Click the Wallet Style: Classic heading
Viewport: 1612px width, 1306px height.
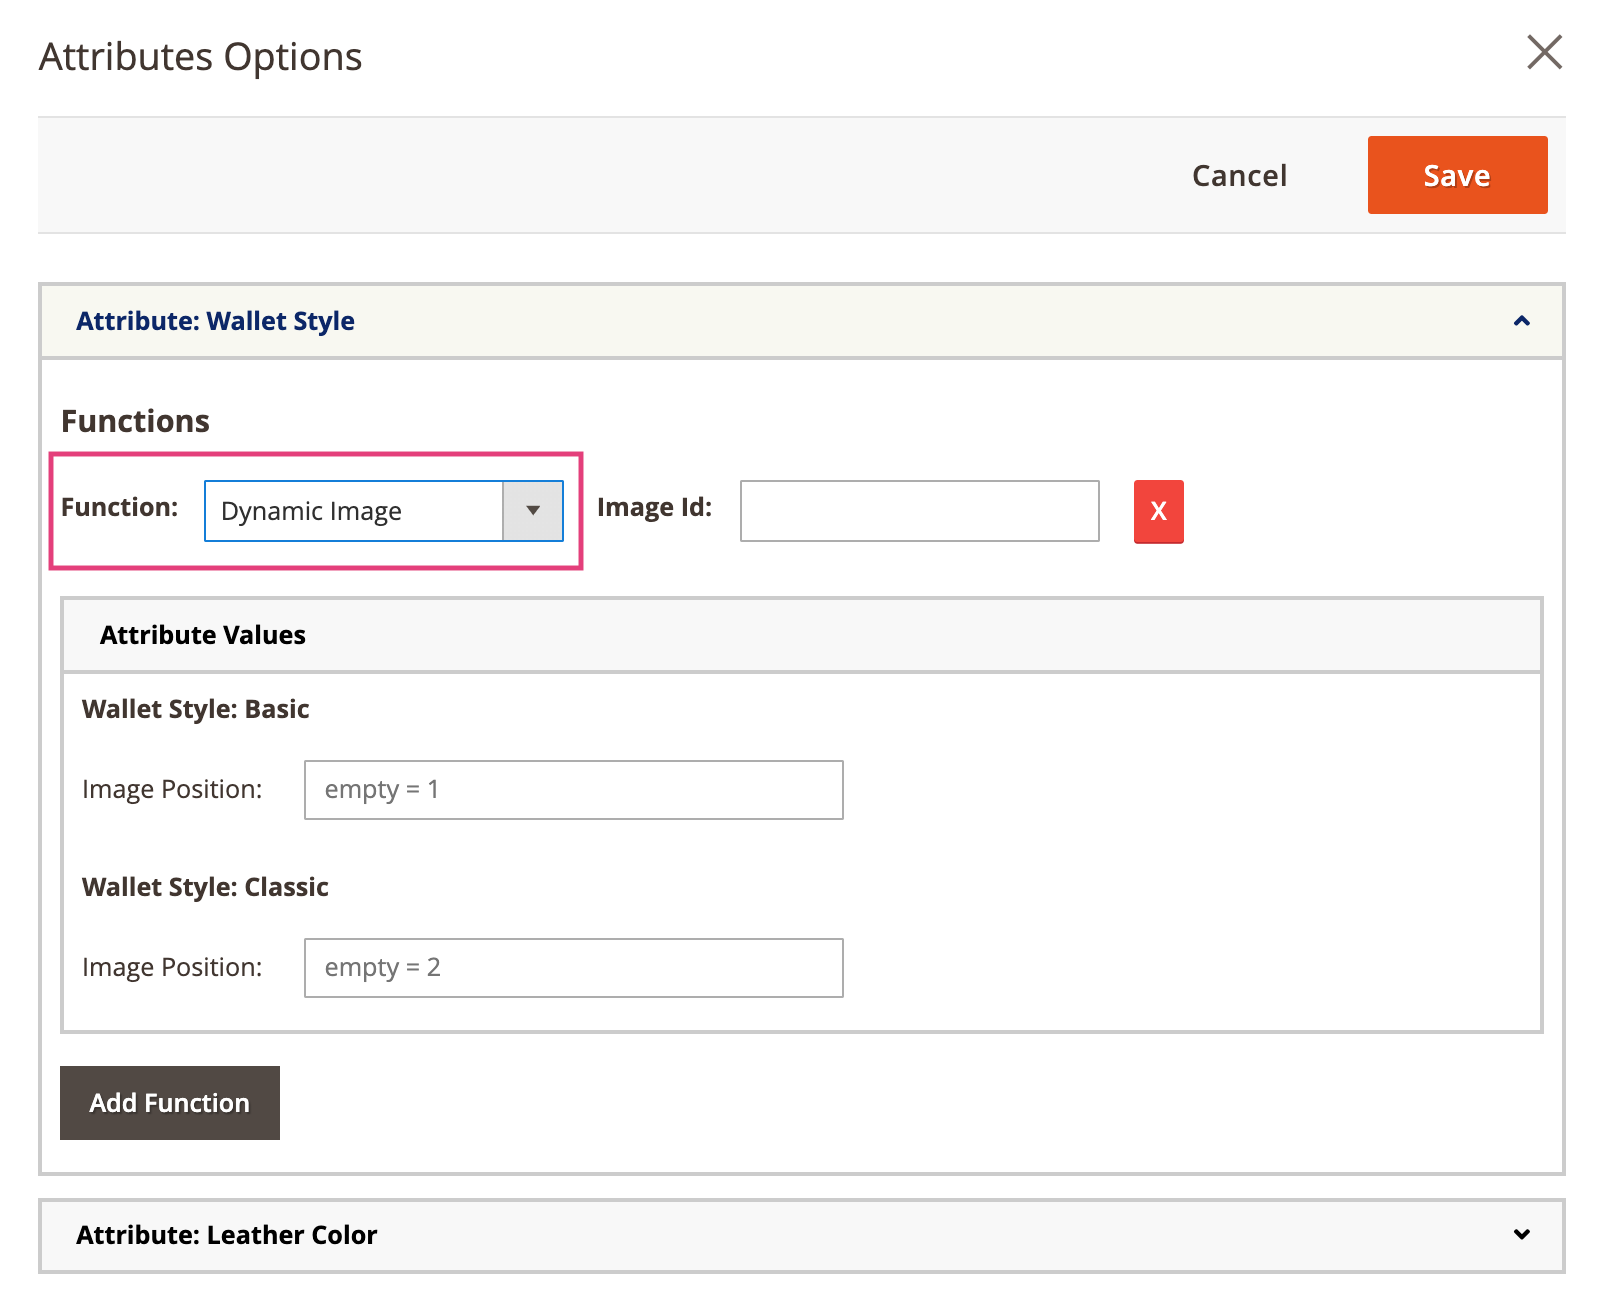205,887
